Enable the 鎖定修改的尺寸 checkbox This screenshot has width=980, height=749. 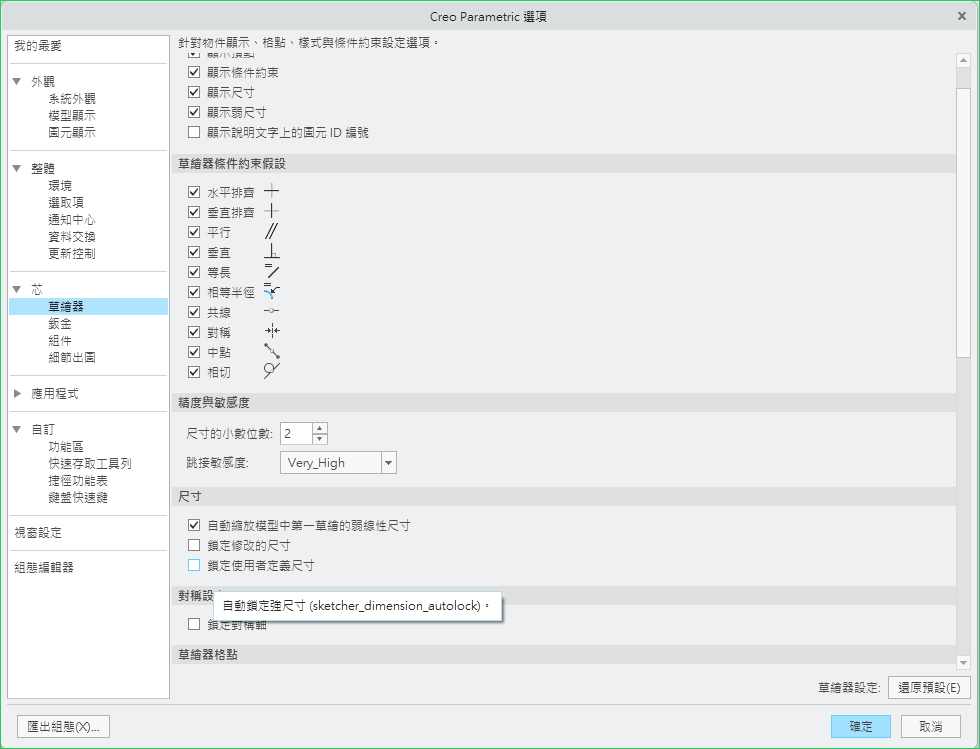[195, 545]
